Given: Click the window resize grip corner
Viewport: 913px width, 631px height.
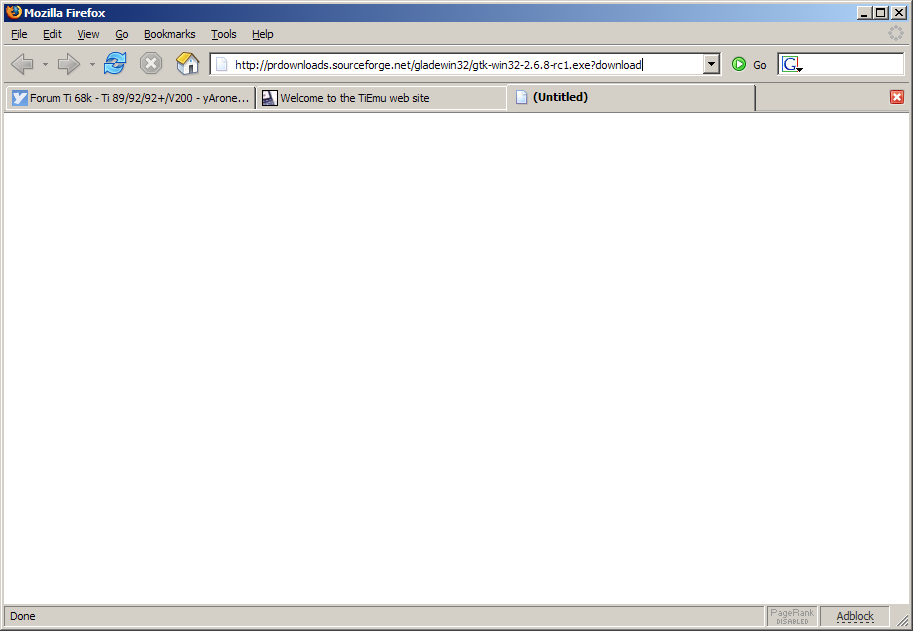Looking at the screenshot, I should pos(902,619).
